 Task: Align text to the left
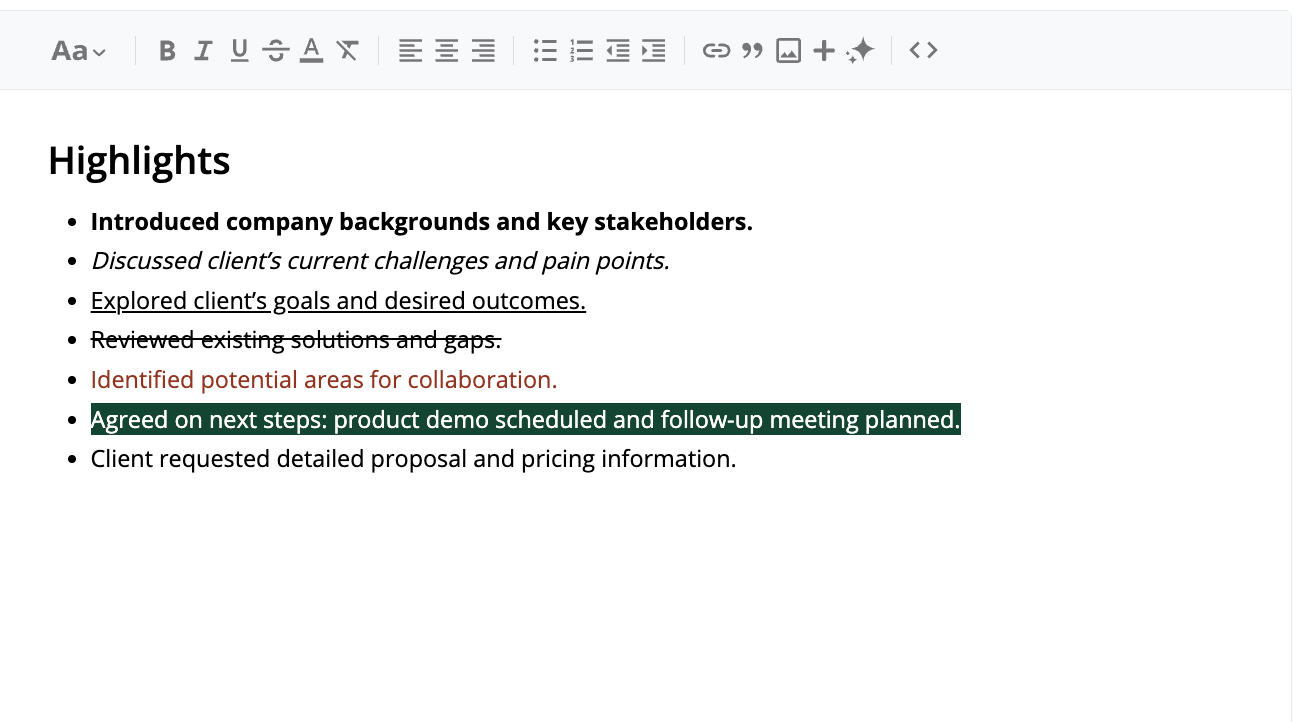click(x=410, y=51)
